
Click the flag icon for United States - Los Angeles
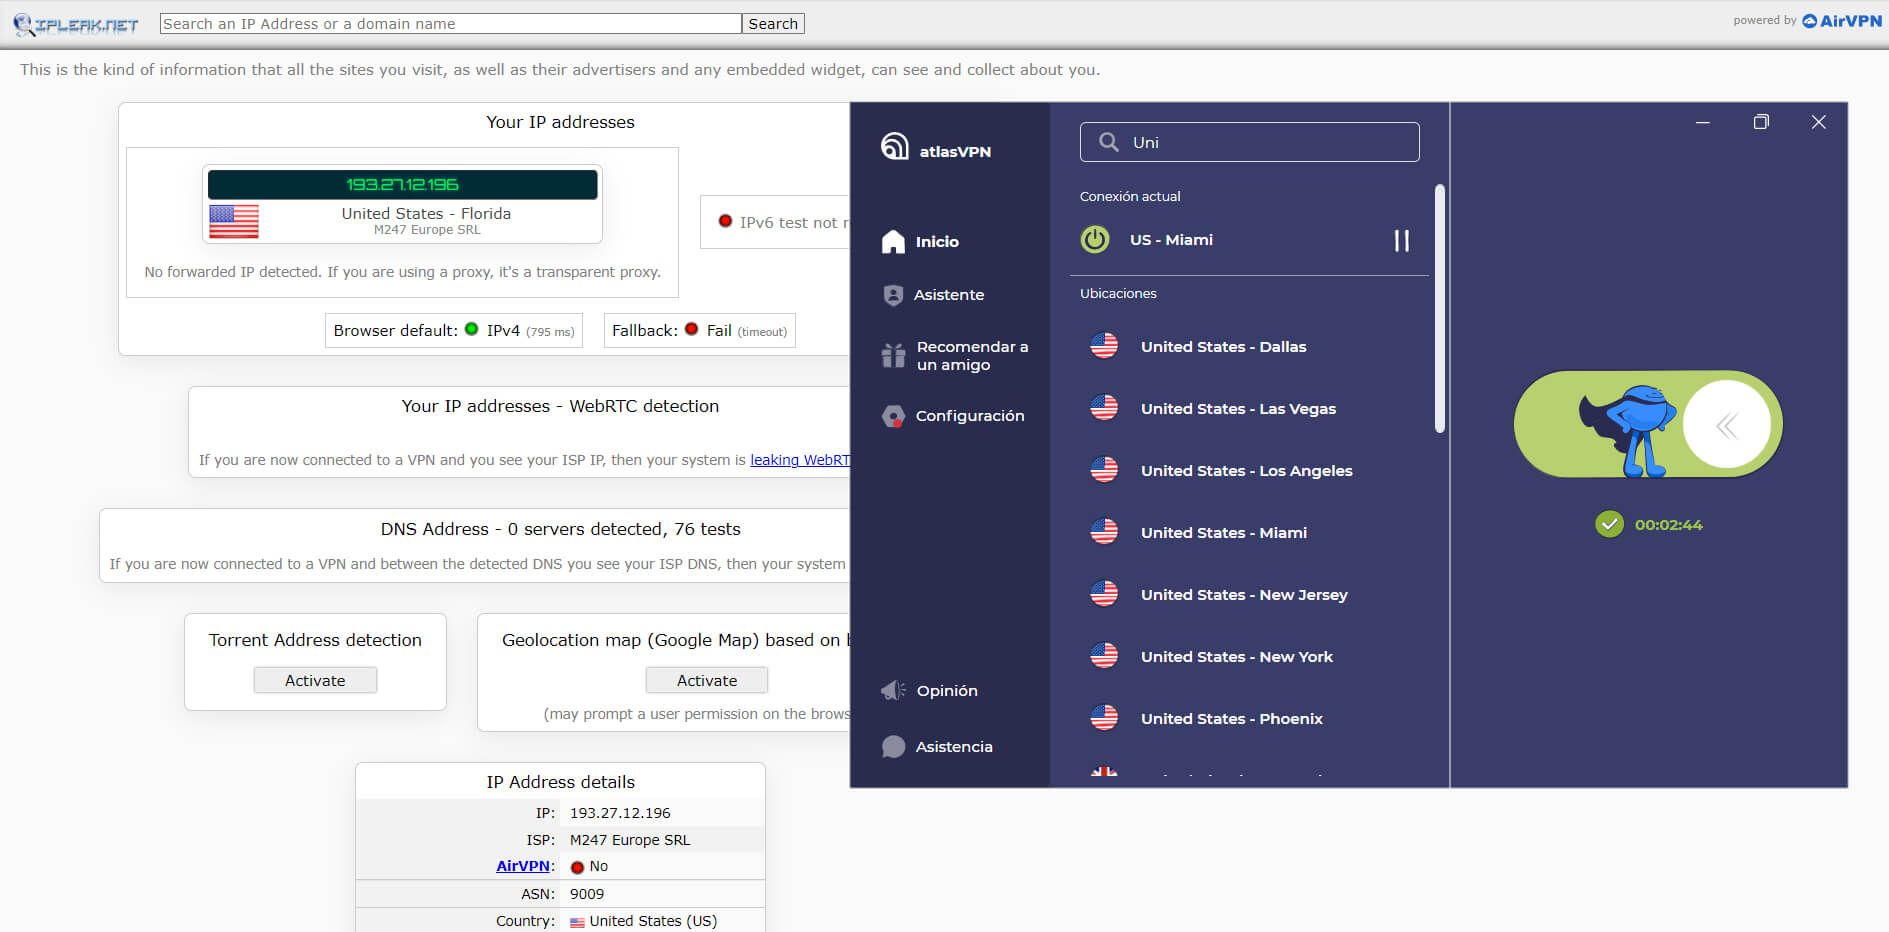(1104, 470)
